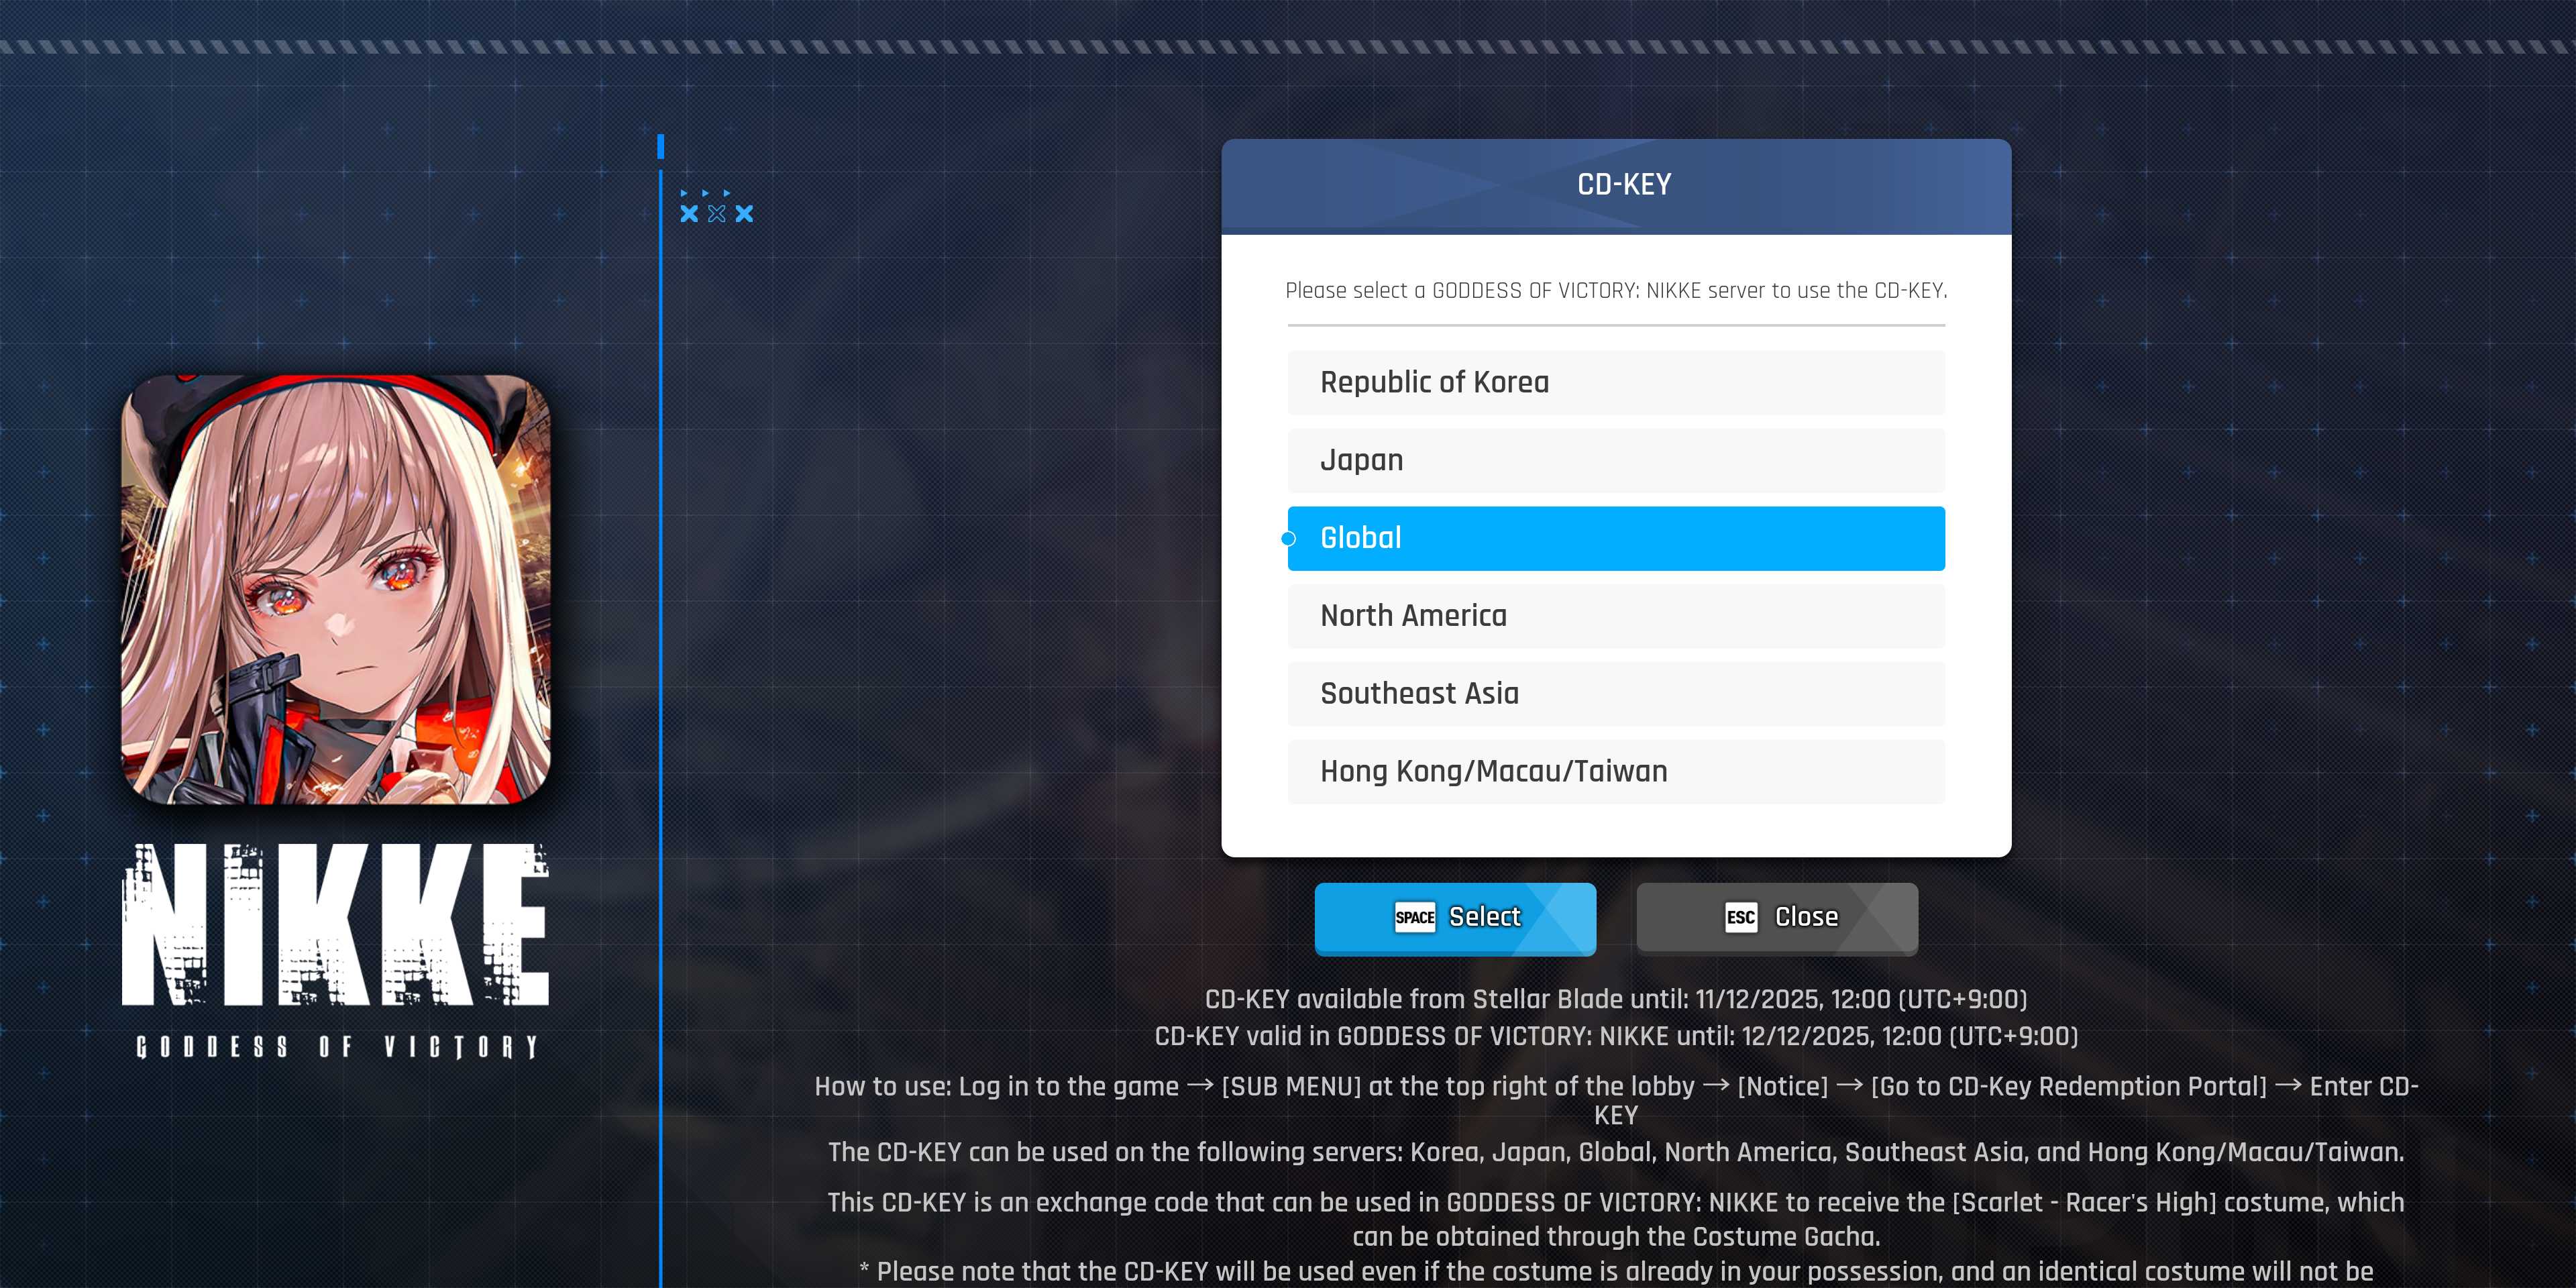2576x1288 pixels.
Task: Click 'CD-KEY valid in GODDESS OF VICTORY' line
Action: pos(1616,1036)
